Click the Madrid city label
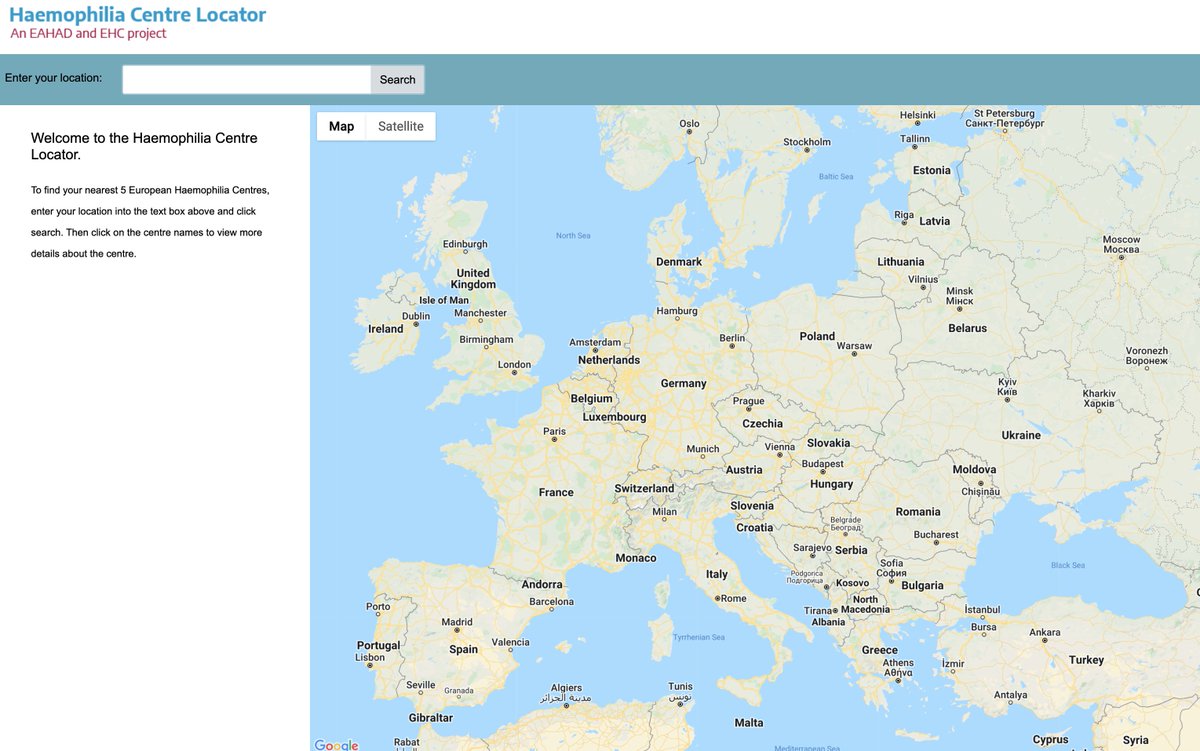This screenshot has width=1200, height=751. pos(457,622)
